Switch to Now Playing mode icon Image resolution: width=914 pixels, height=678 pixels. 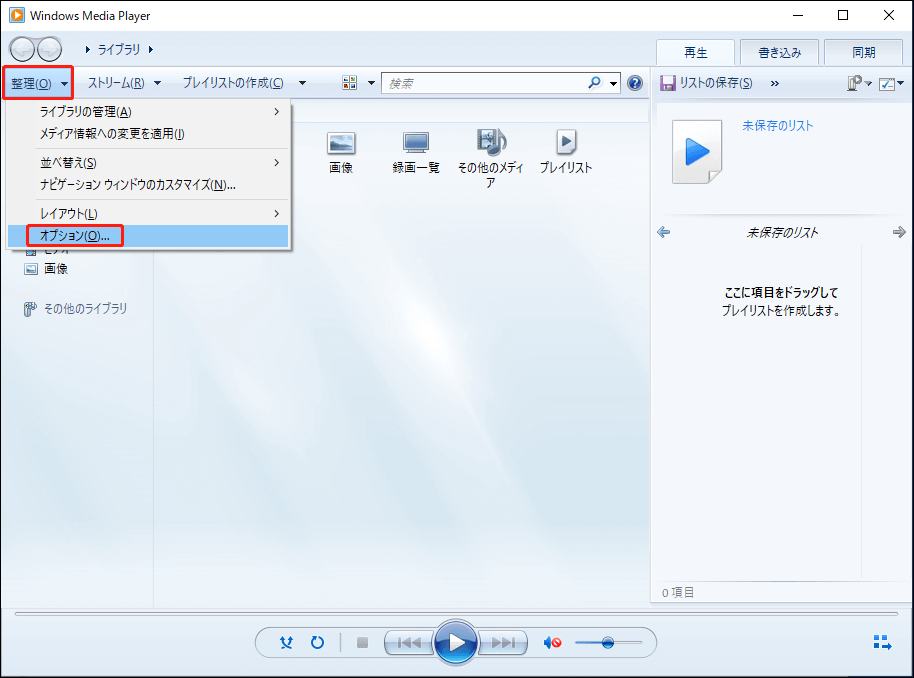tap(883, 642)
